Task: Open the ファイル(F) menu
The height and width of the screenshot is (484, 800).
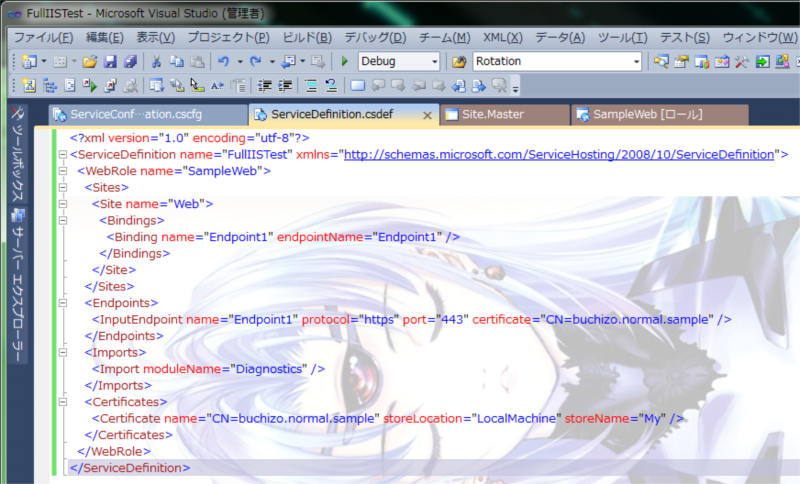Action: [x=43, y=38]
